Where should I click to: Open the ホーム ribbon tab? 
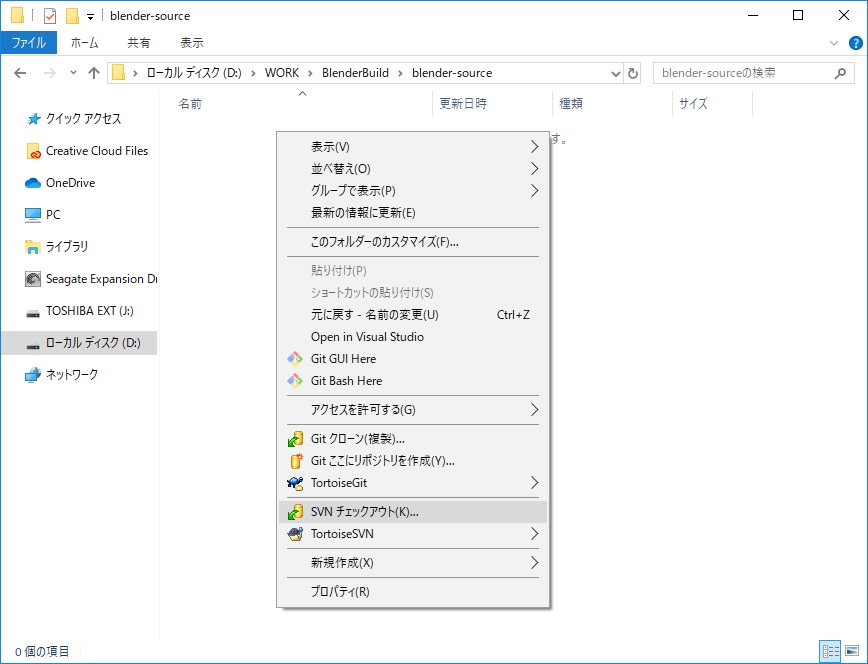point(85,43)
